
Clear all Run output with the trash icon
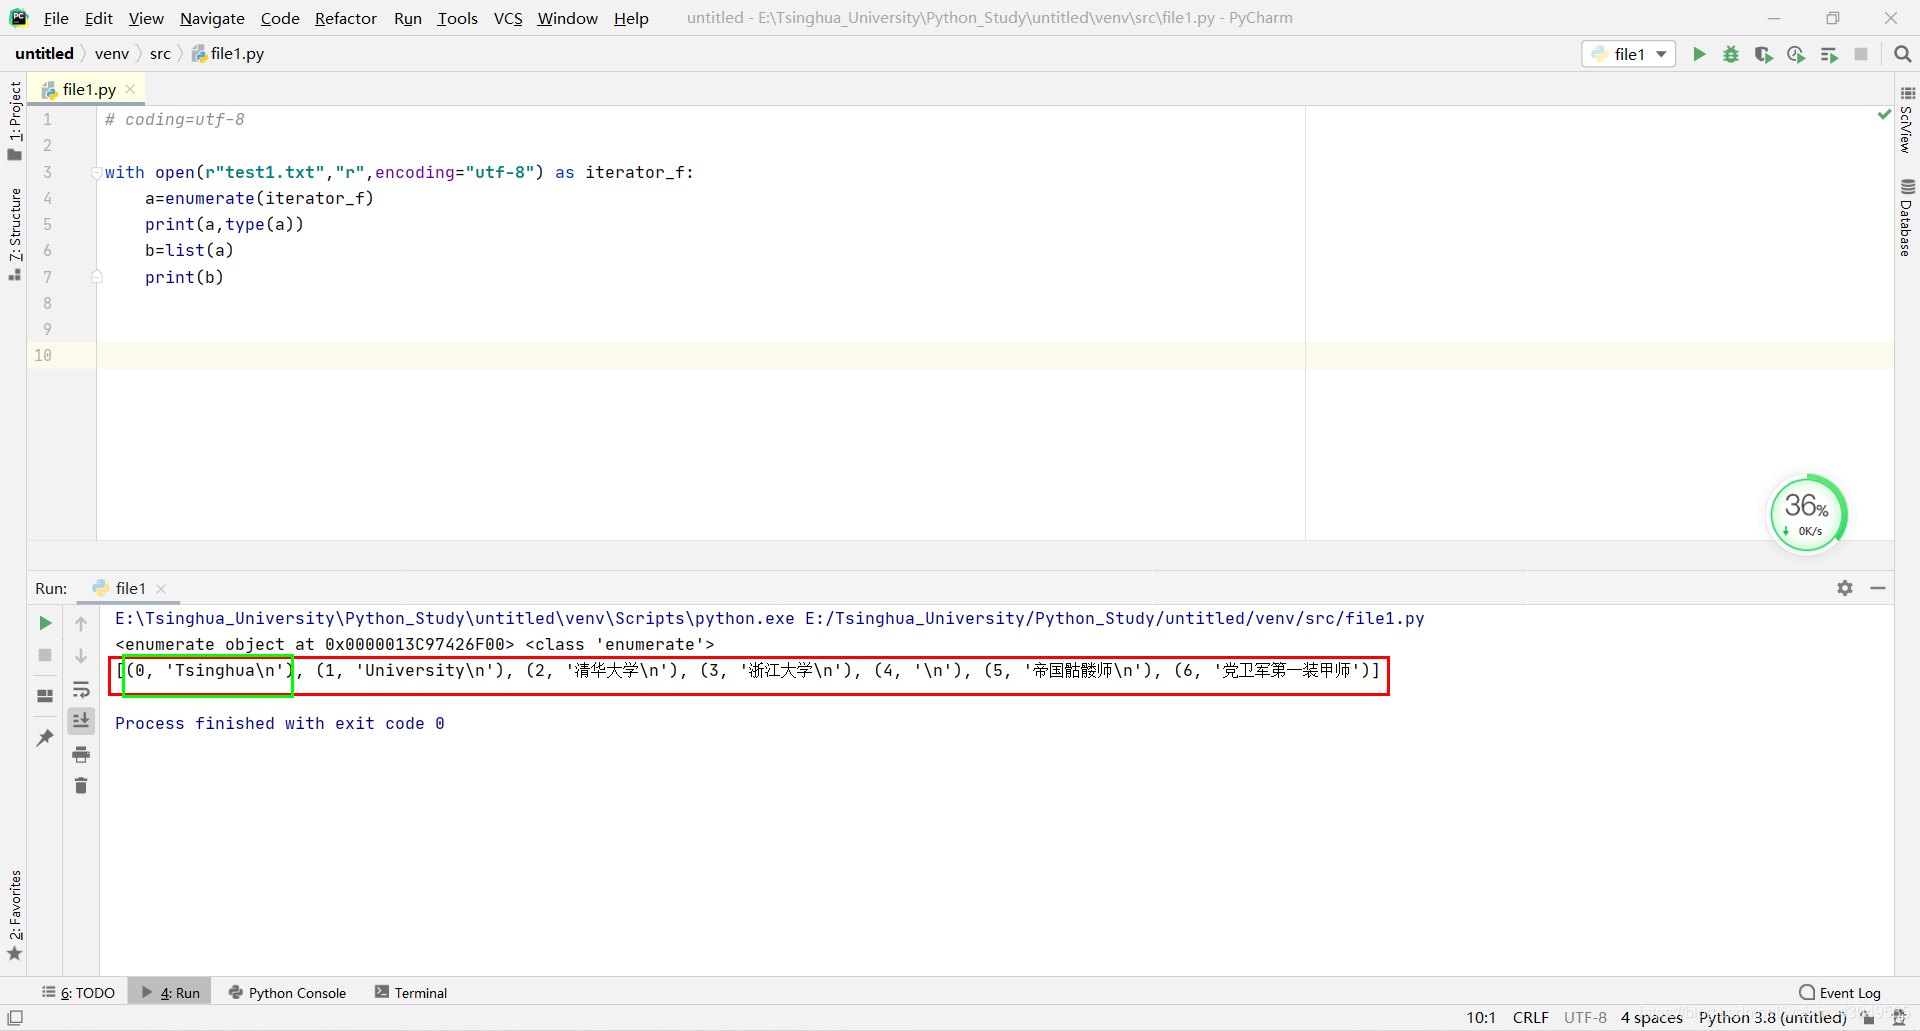click(81, 786)
